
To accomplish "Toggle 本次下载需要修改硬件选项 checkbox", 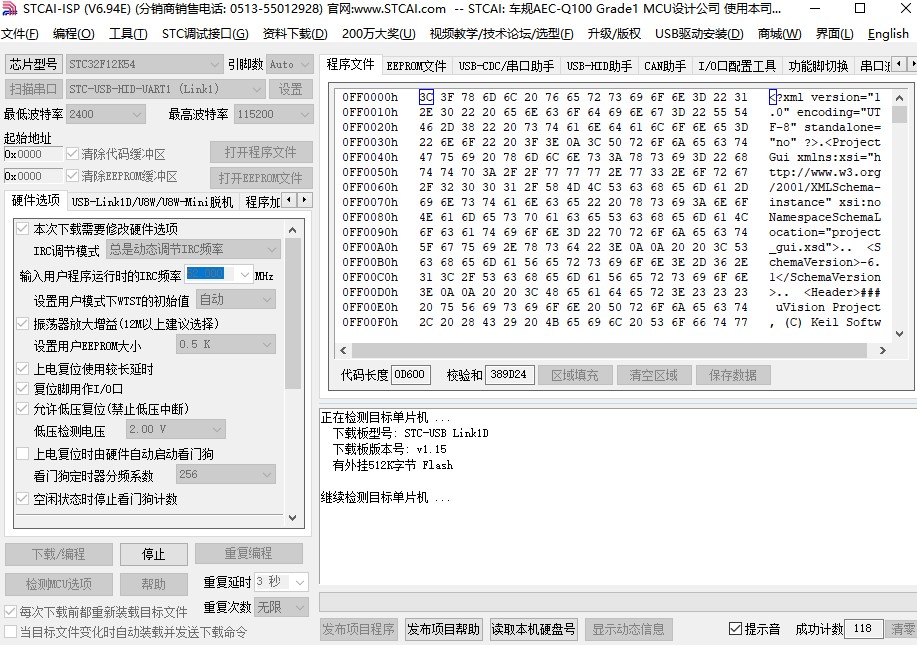I will tap(22, 229).
